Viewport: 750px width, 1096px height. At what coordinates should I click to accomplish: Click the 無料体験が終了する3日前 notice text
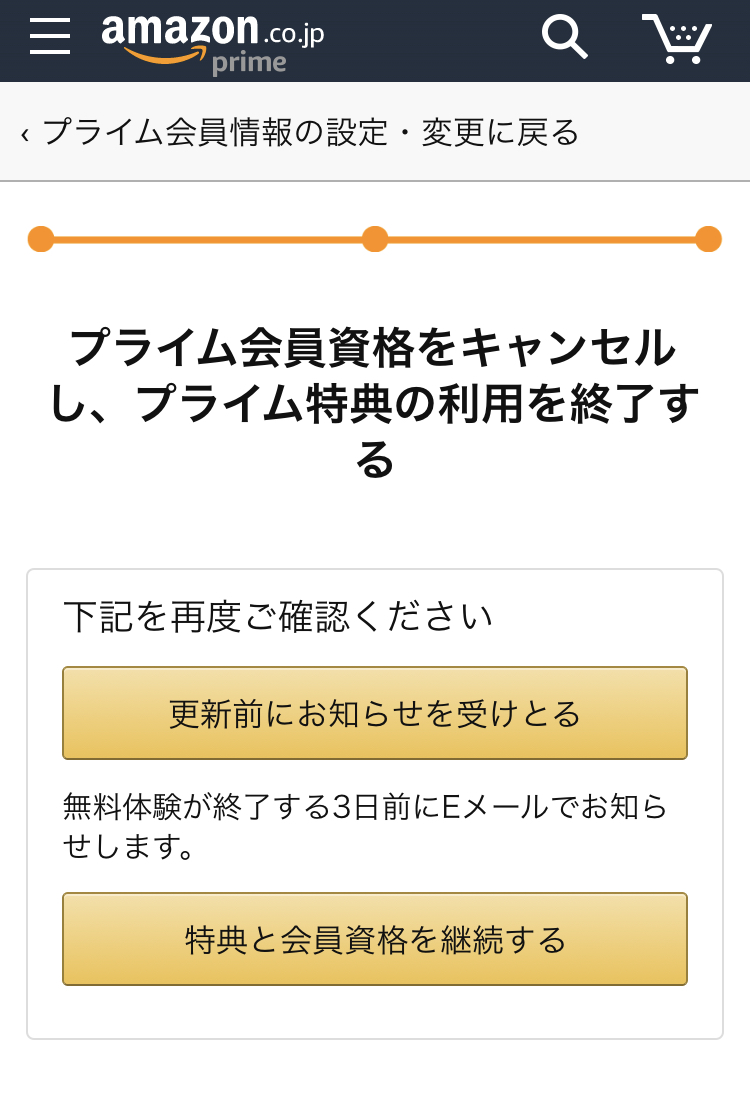pyautogui.click(x=364, y=826)
